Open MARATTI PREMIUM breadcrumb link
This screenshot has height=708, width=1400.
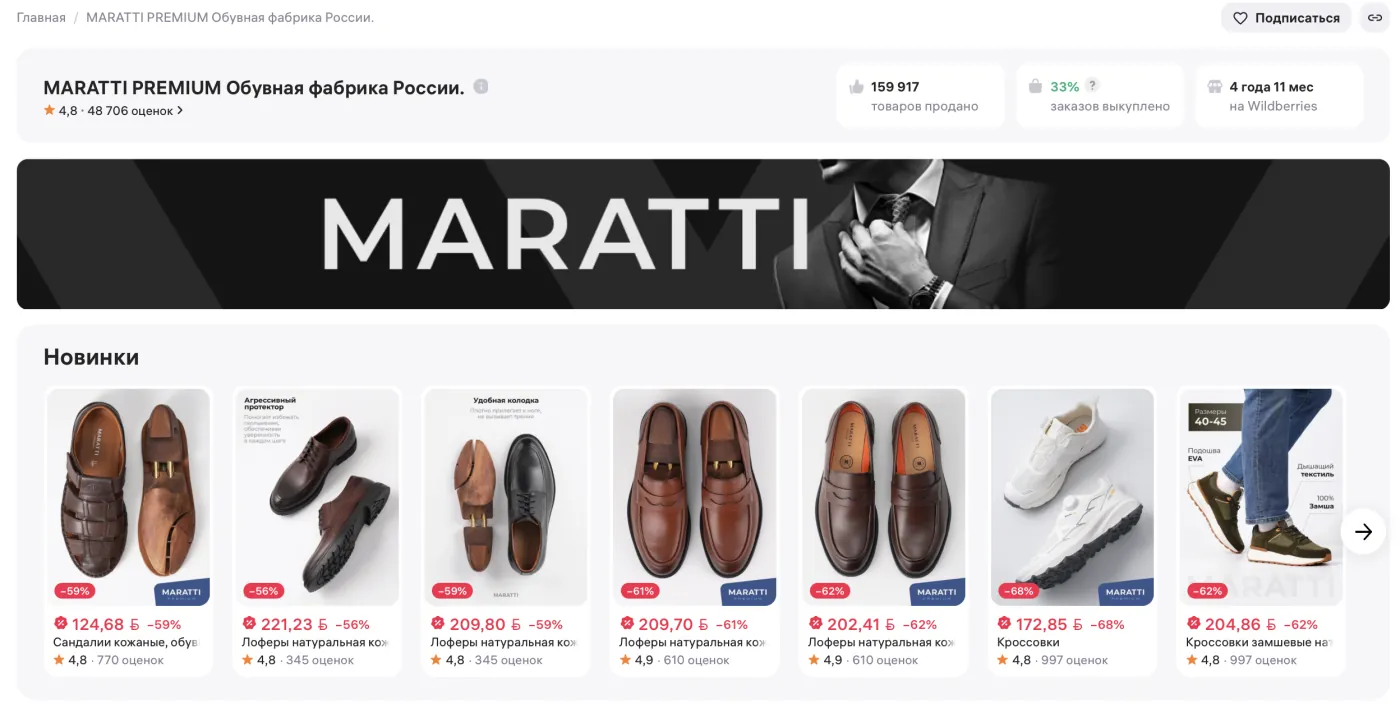(230, 18)
